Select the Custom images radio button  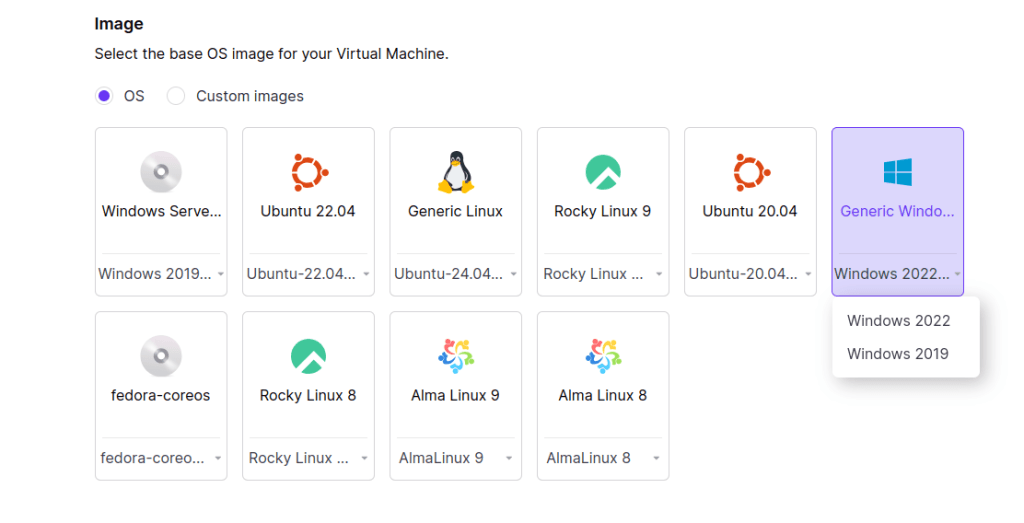(176, 96)
